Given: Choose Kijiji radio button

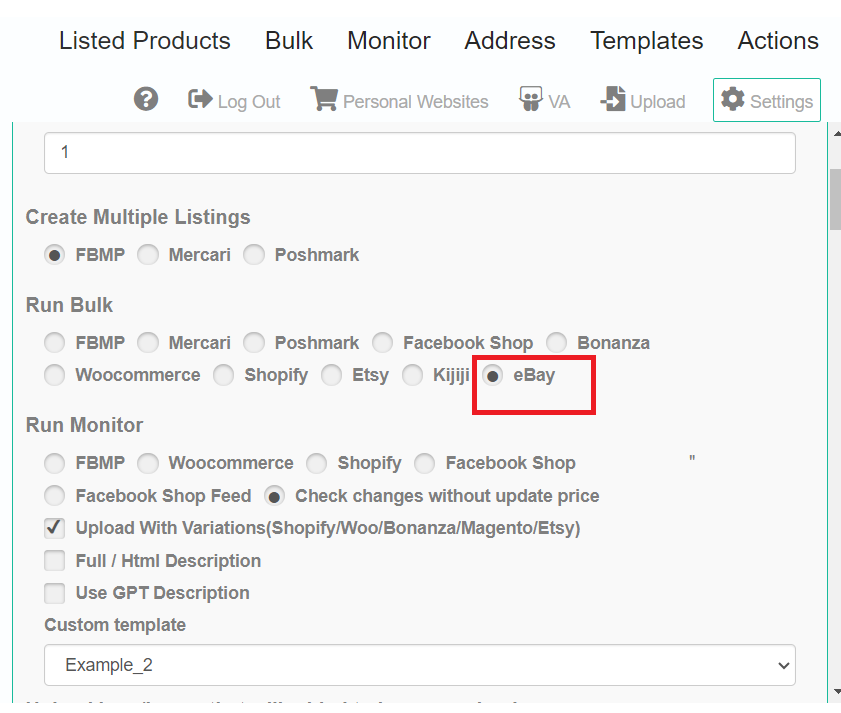Looking at the screenshot, I should click(412, 375).
